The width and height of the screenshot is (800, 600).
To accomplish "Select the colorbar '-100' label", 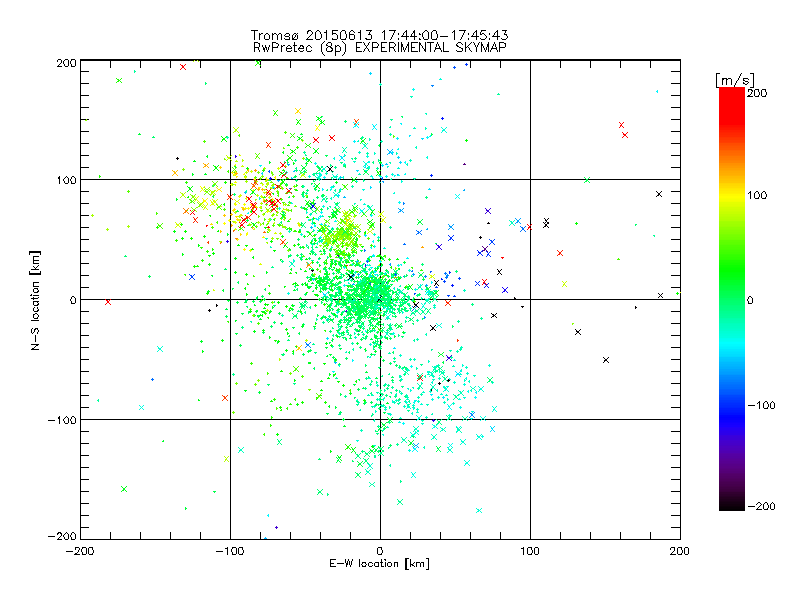I will click(x=761, y=405).
